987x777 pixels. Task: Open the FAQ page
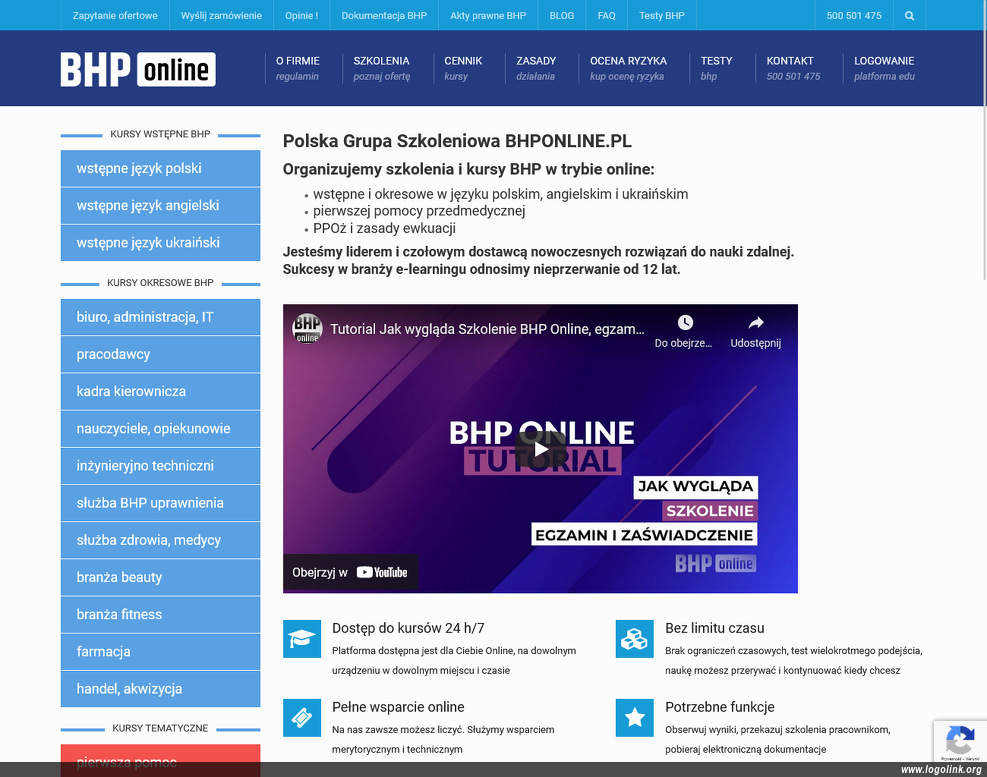point(606,16)
